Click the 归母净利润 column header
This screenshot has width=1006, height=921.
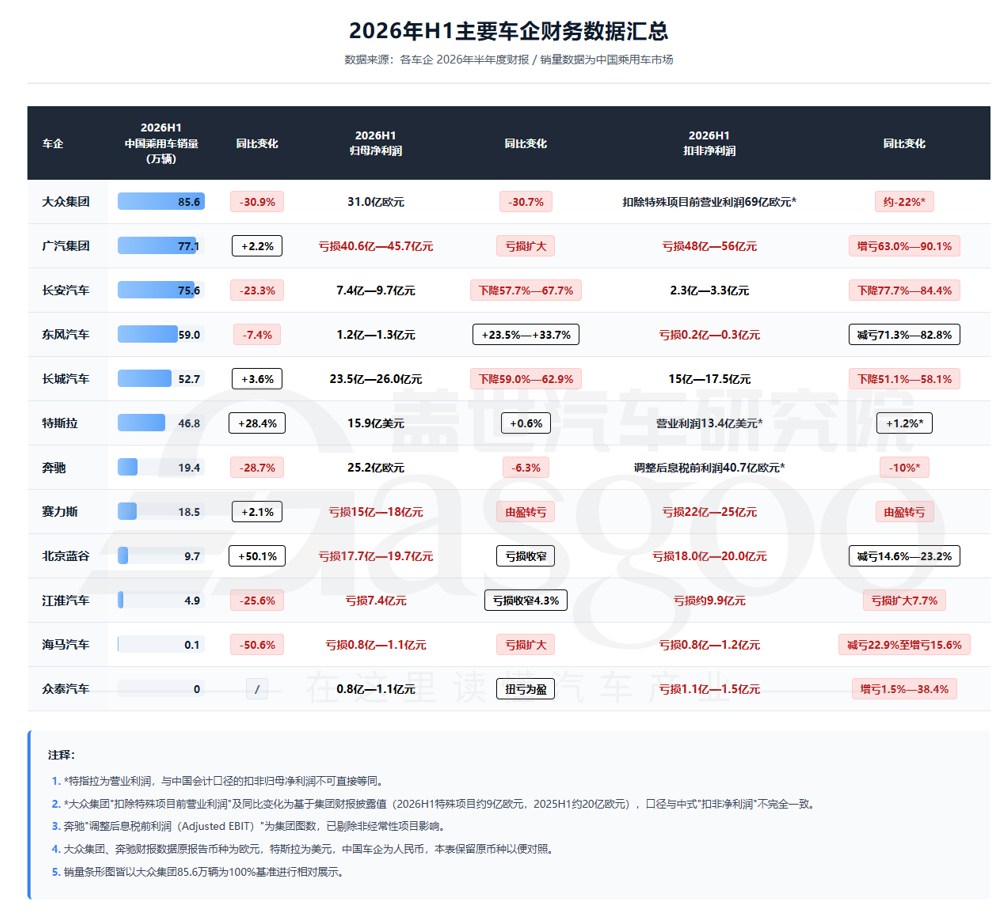click(x=375, y=143)
